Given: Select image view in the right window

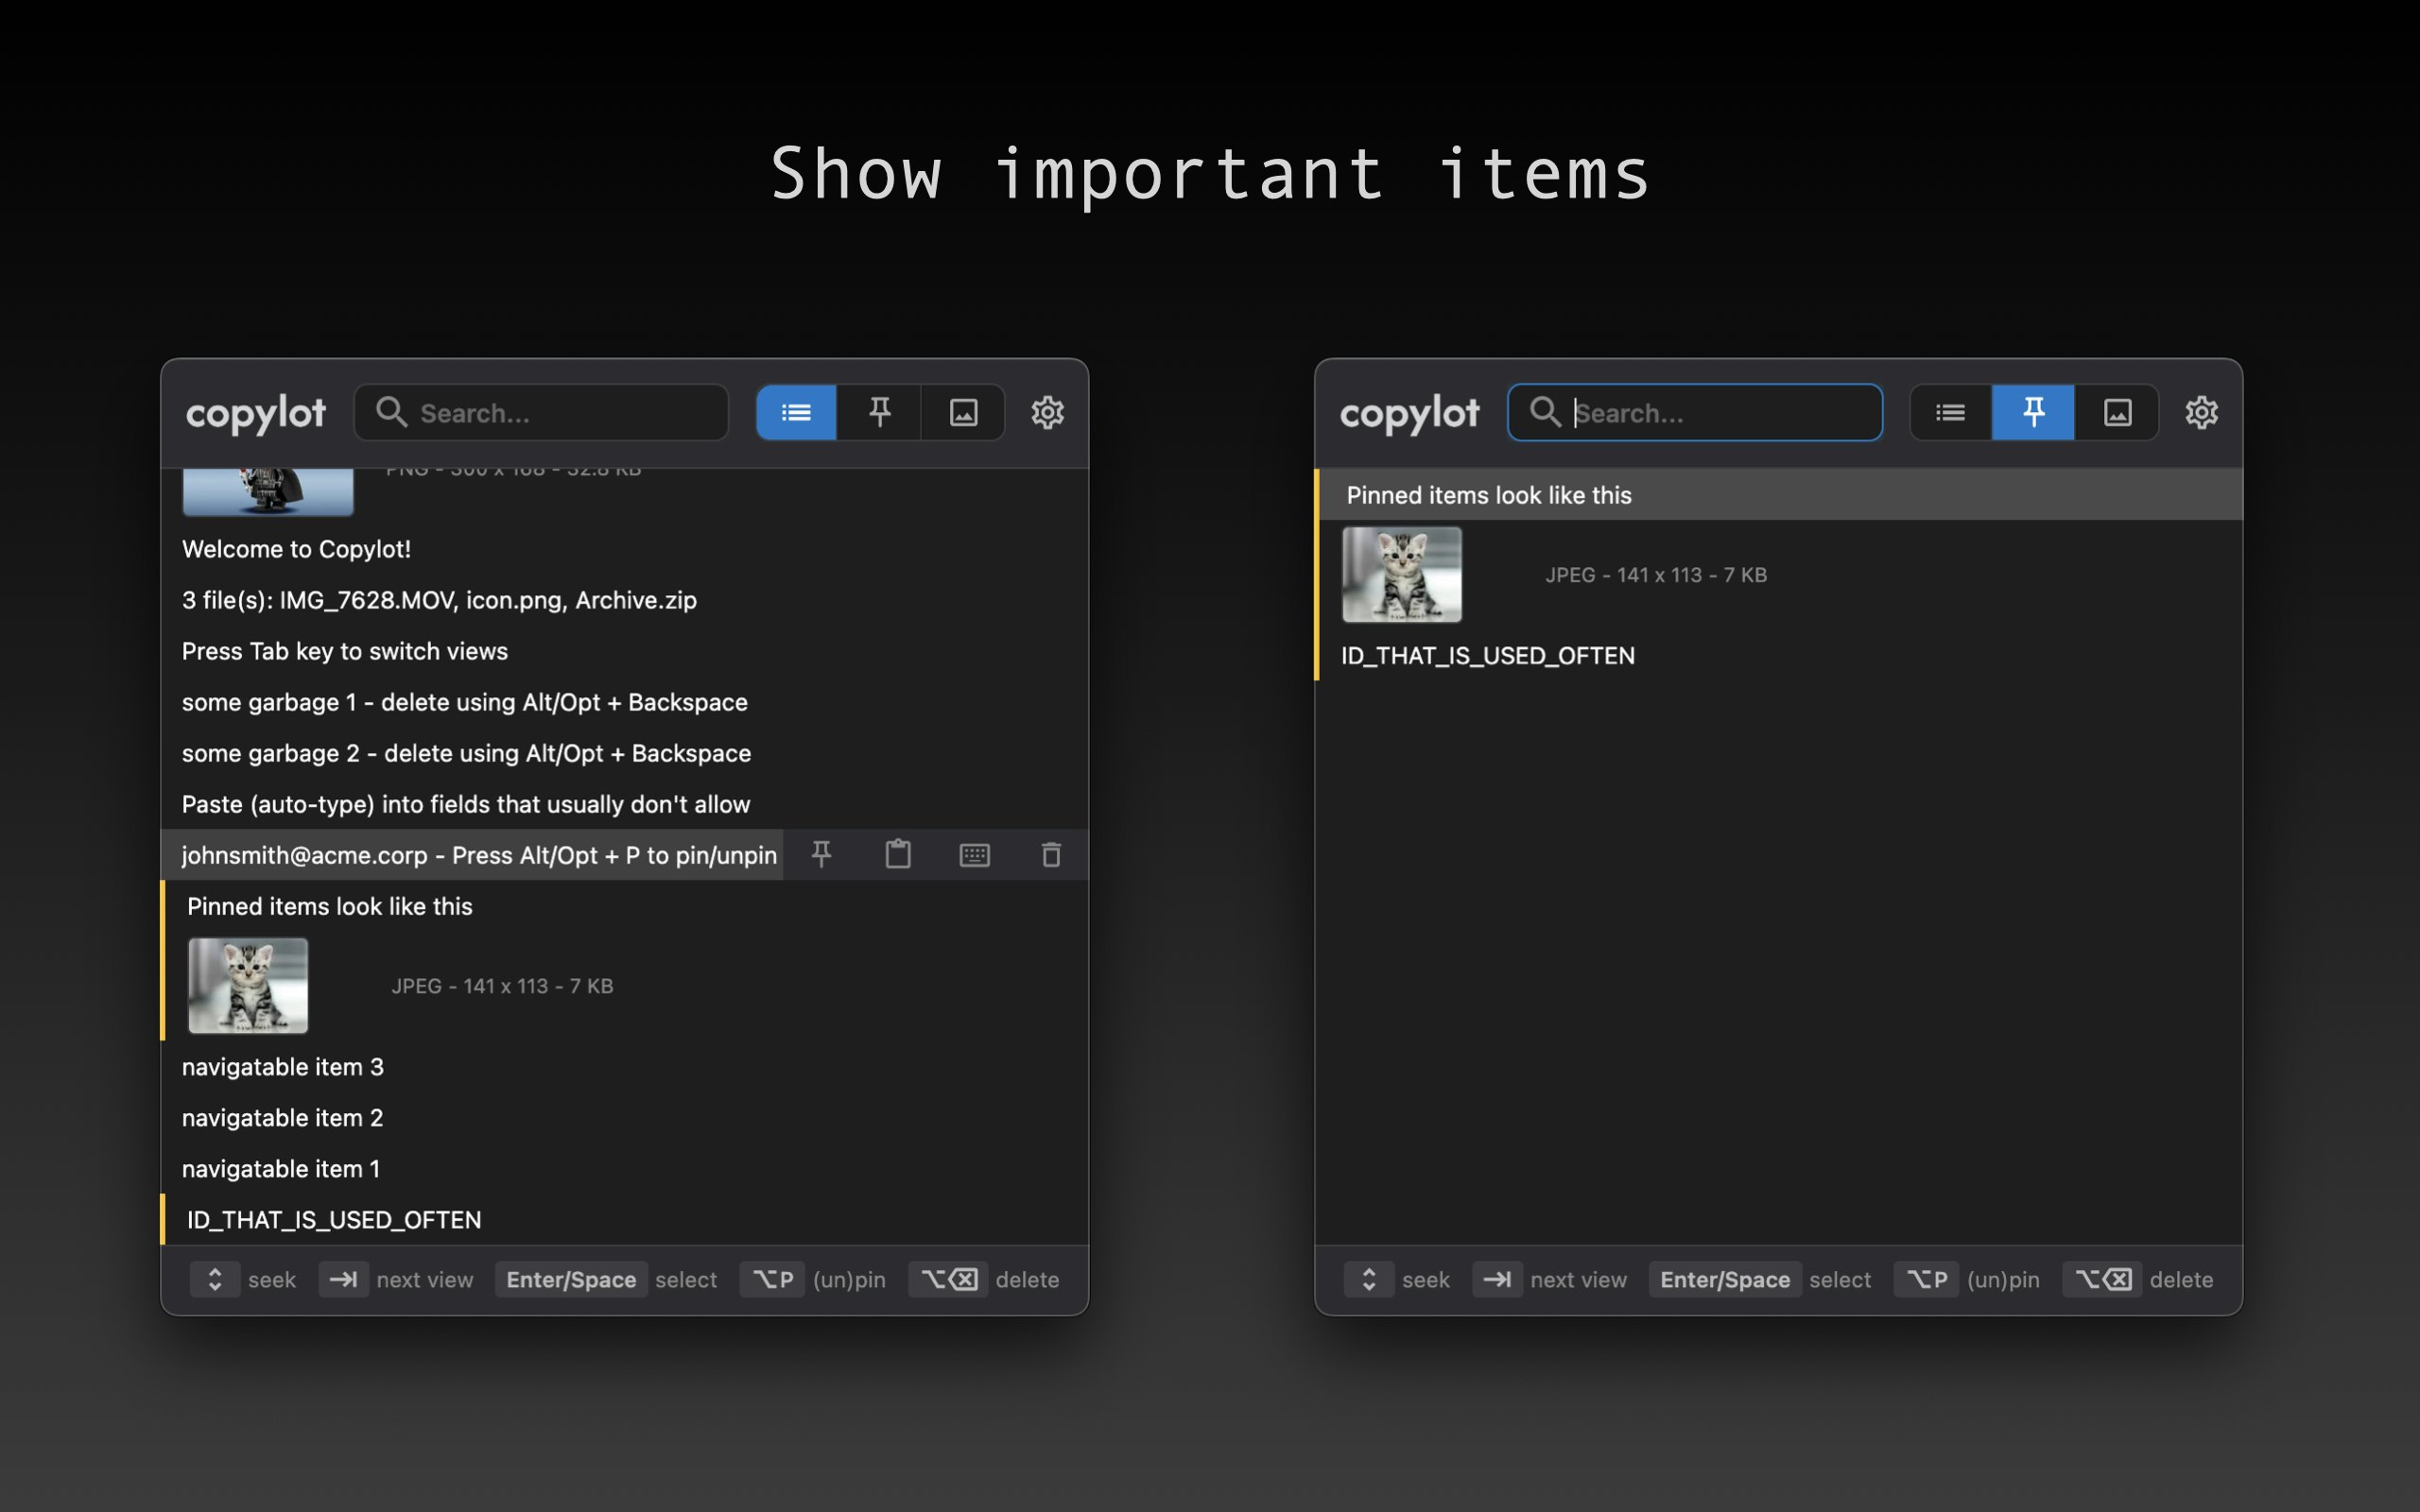Looking at the screenshot, I should tap(2117, 412).
